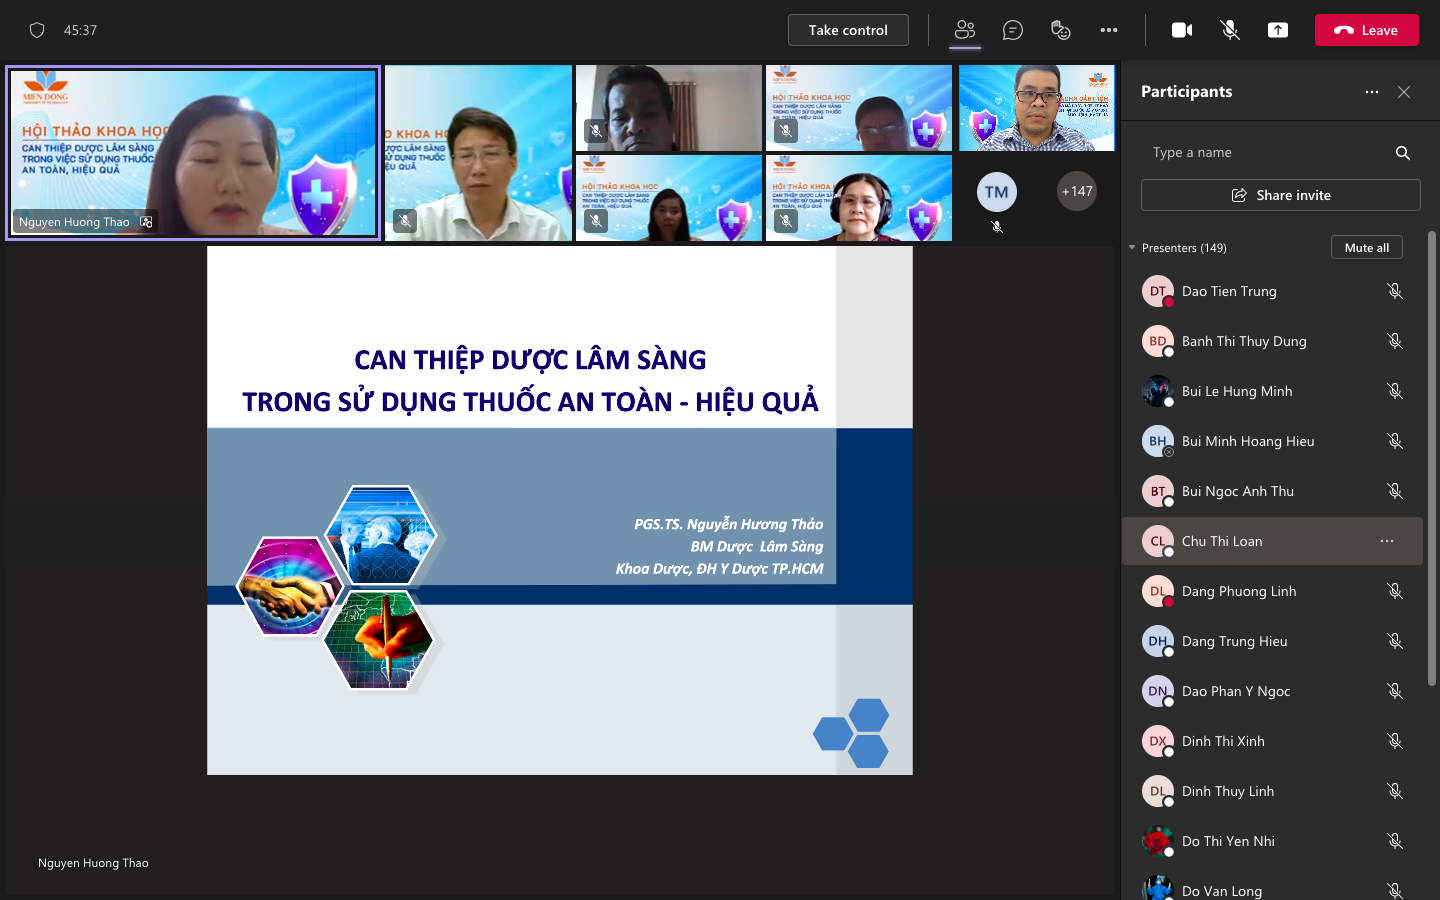Viewport: 1440px width, 900px height.
Task: Select Dinh Thi Xinh participant entry
Action: tap(1223, 741)
